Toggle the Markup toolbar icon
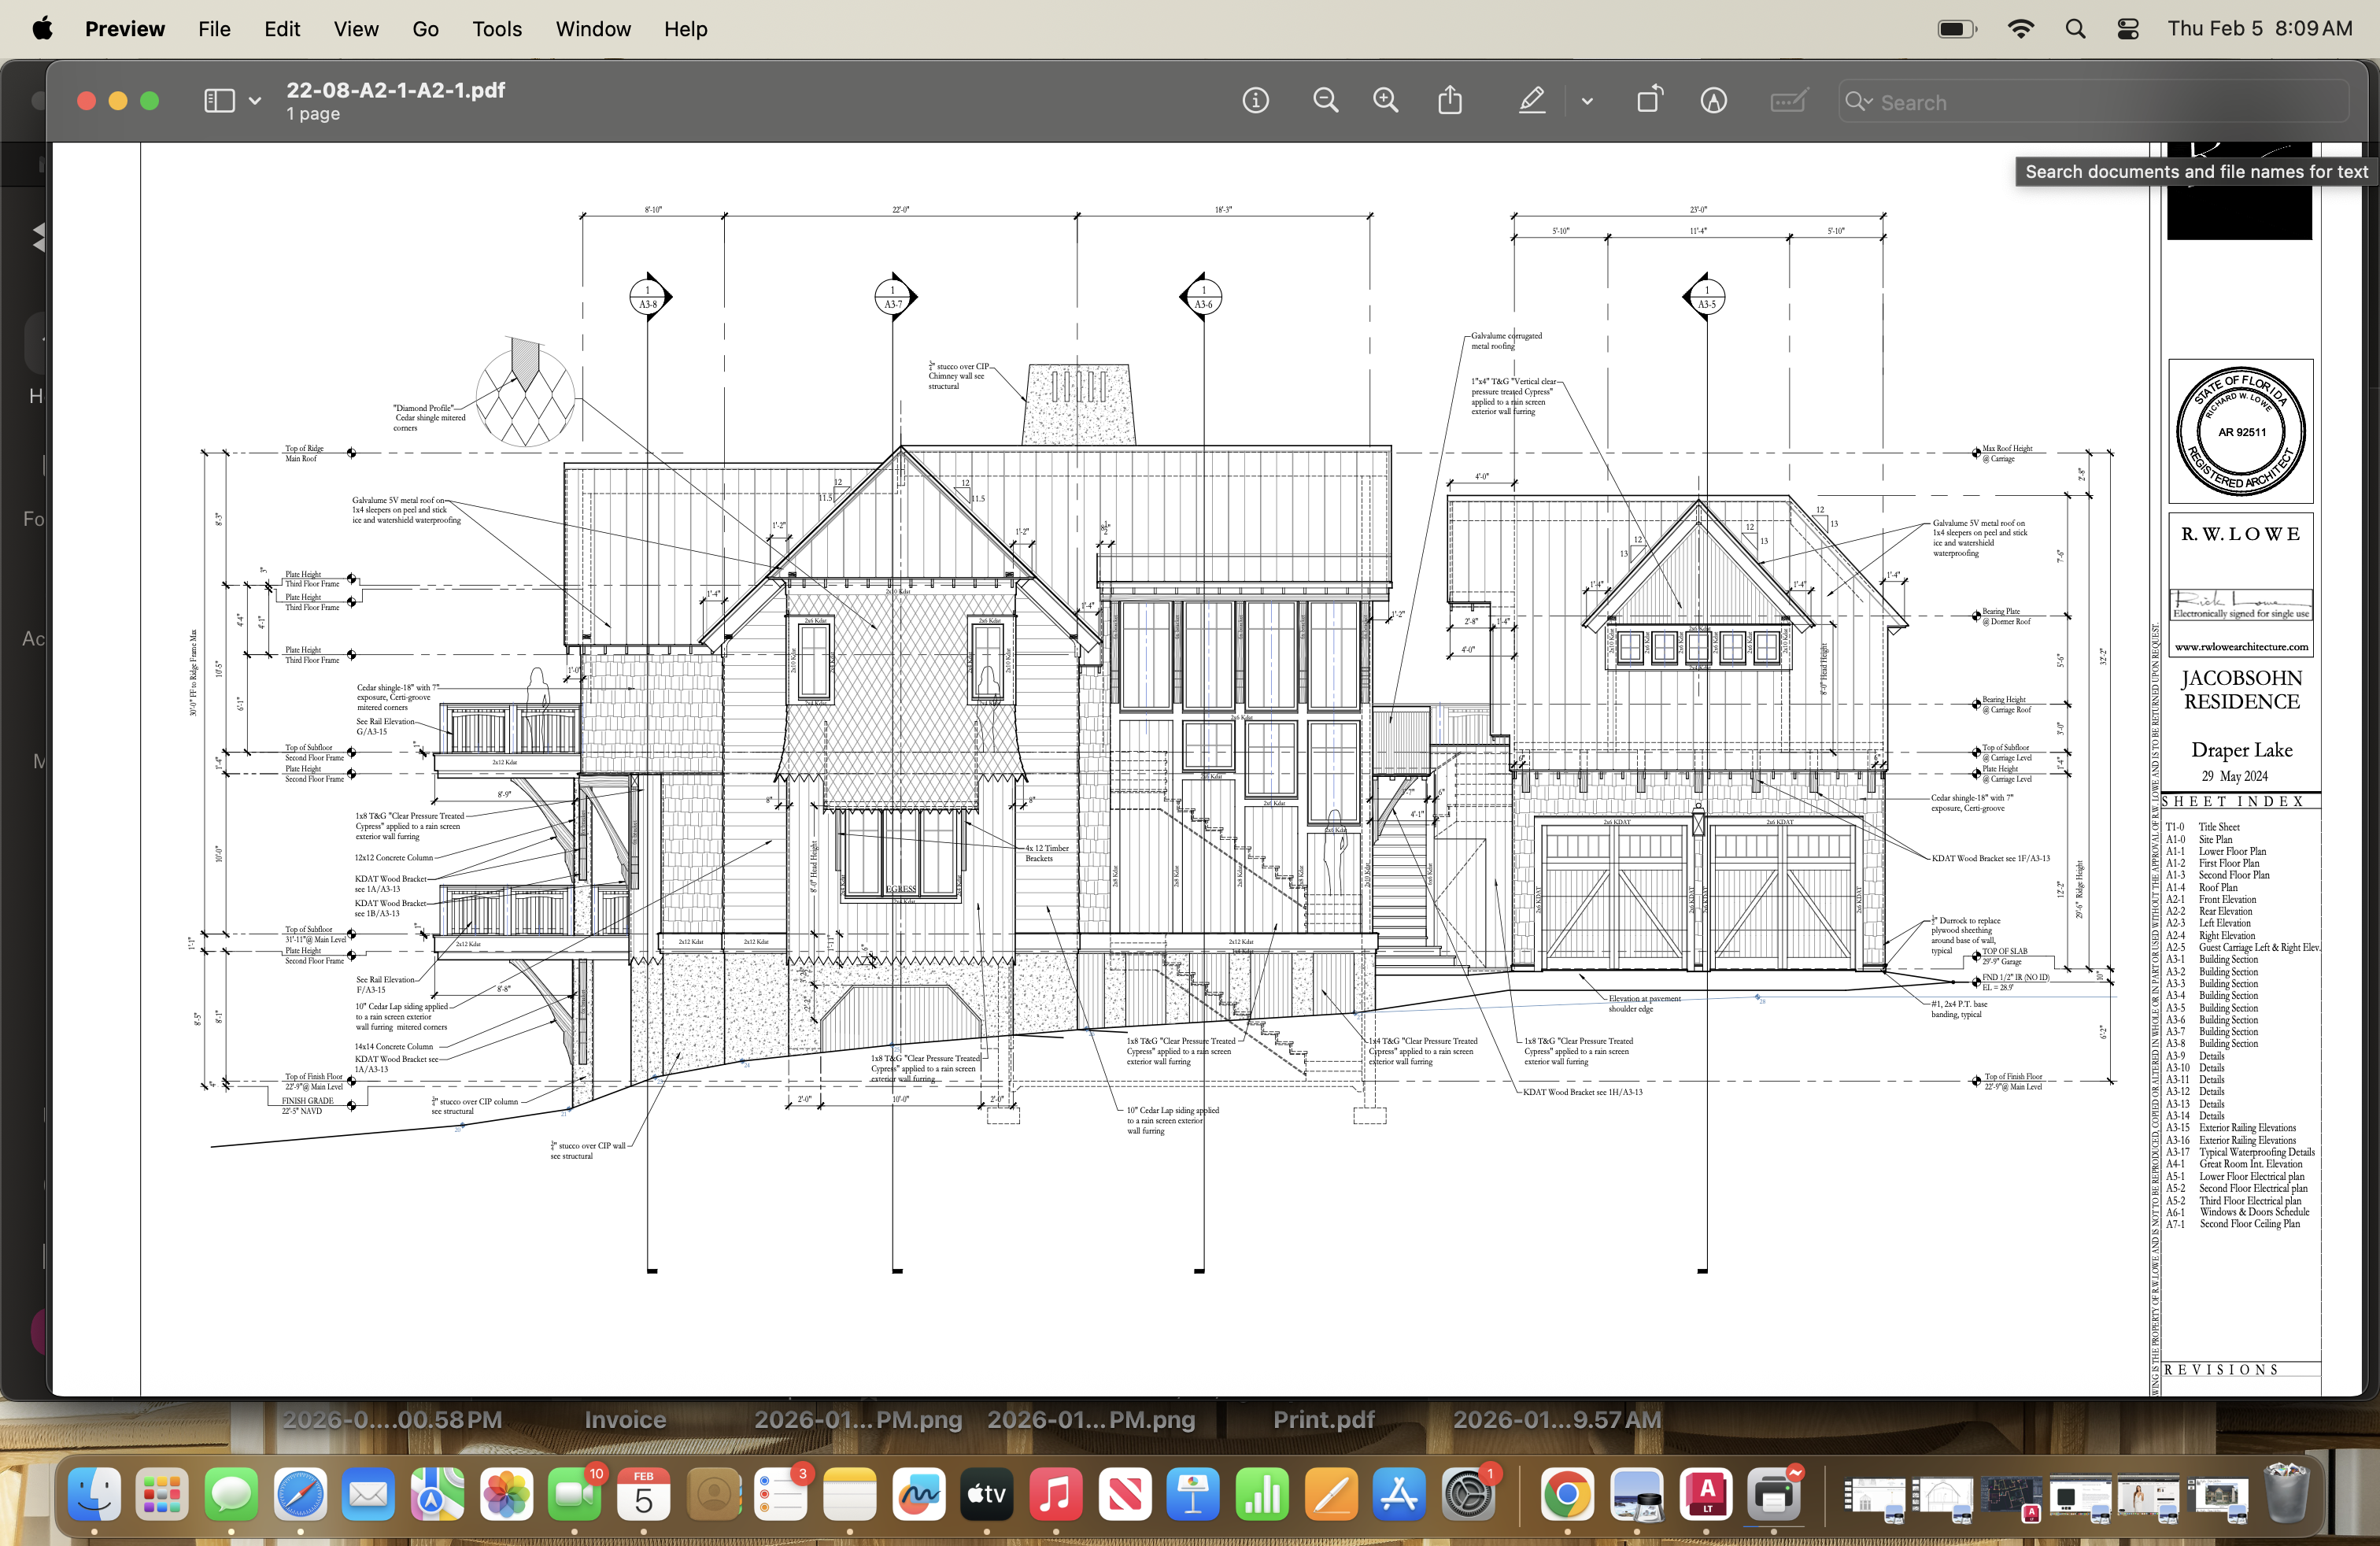The height and width of the screenshot is (1546, 2380). point(1714,101)
